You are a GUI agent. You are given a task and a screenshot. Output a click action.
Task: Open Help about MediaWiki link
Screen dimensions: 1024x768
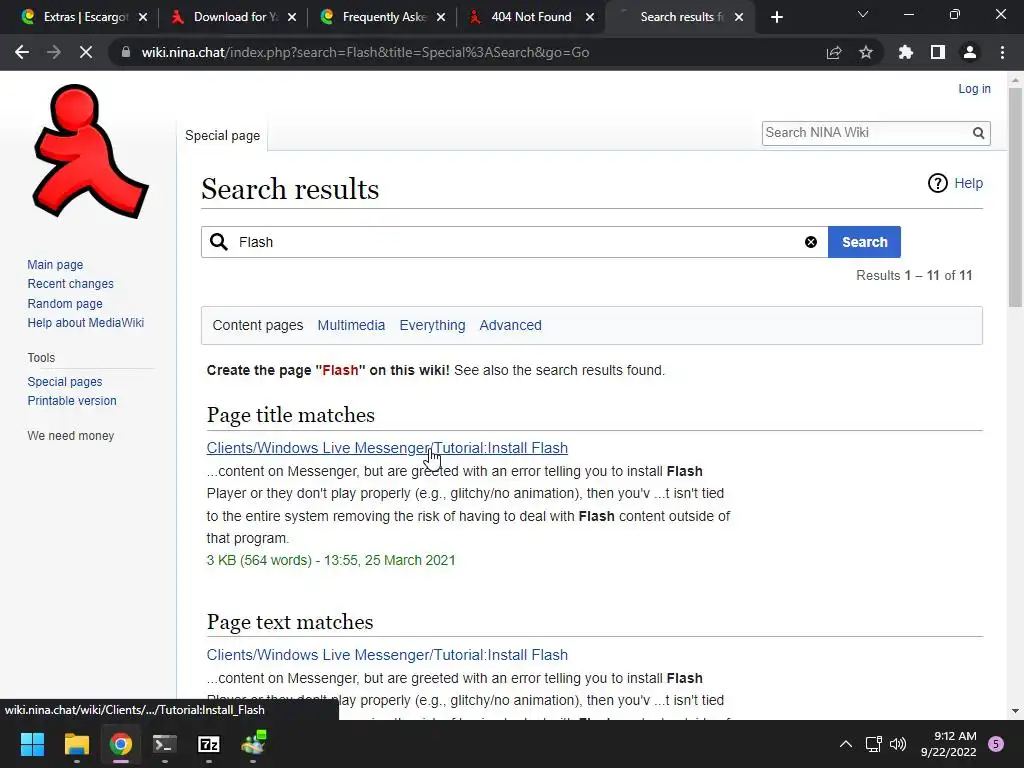tap(86, 323)
